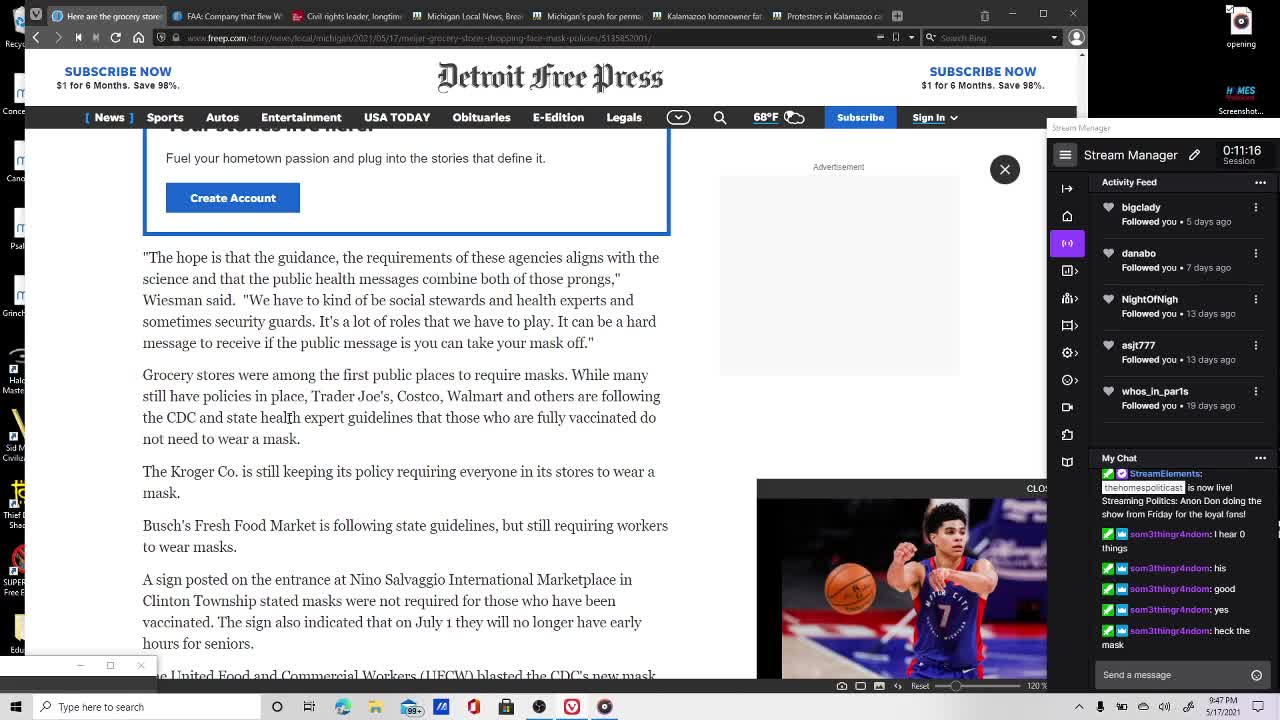Click the Detroit Free Press logo
1280x720 pixels.
coord(550,78)
